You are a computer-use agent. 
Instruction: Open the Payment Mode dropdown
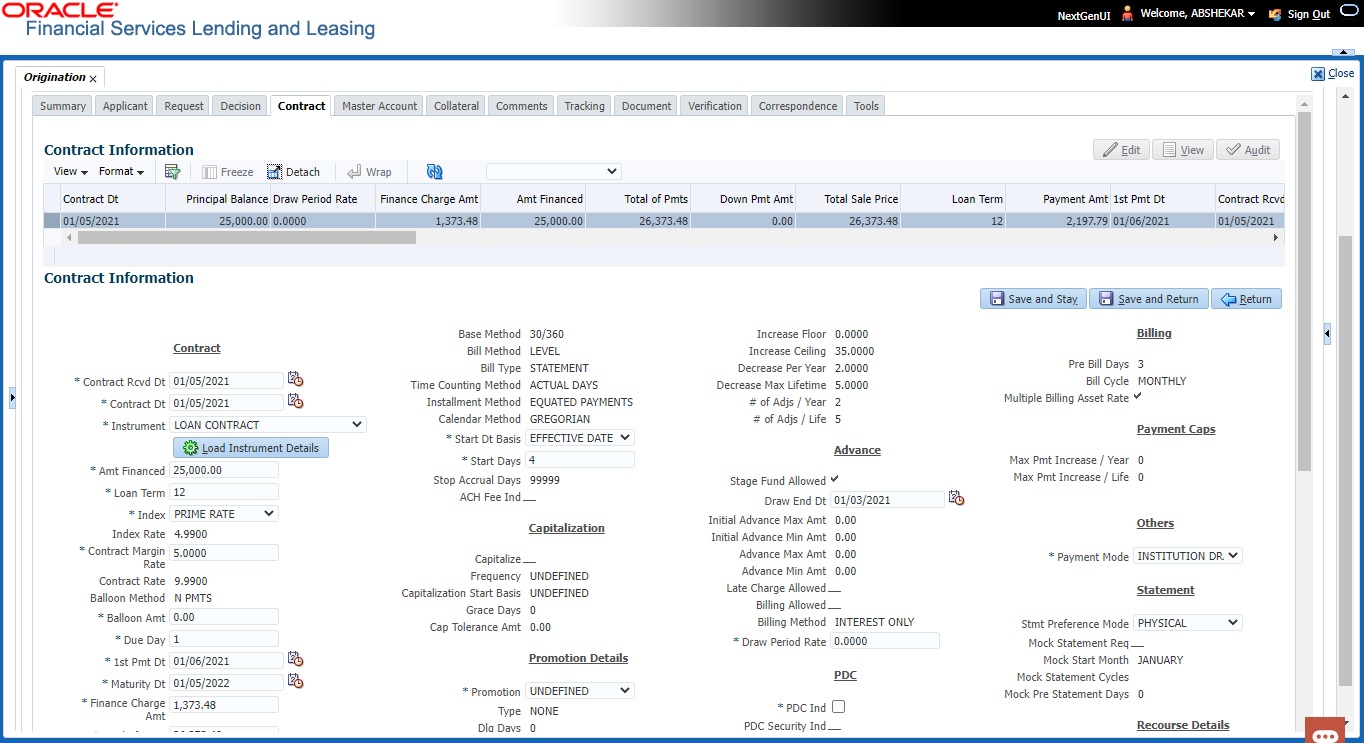(1188, 556)
